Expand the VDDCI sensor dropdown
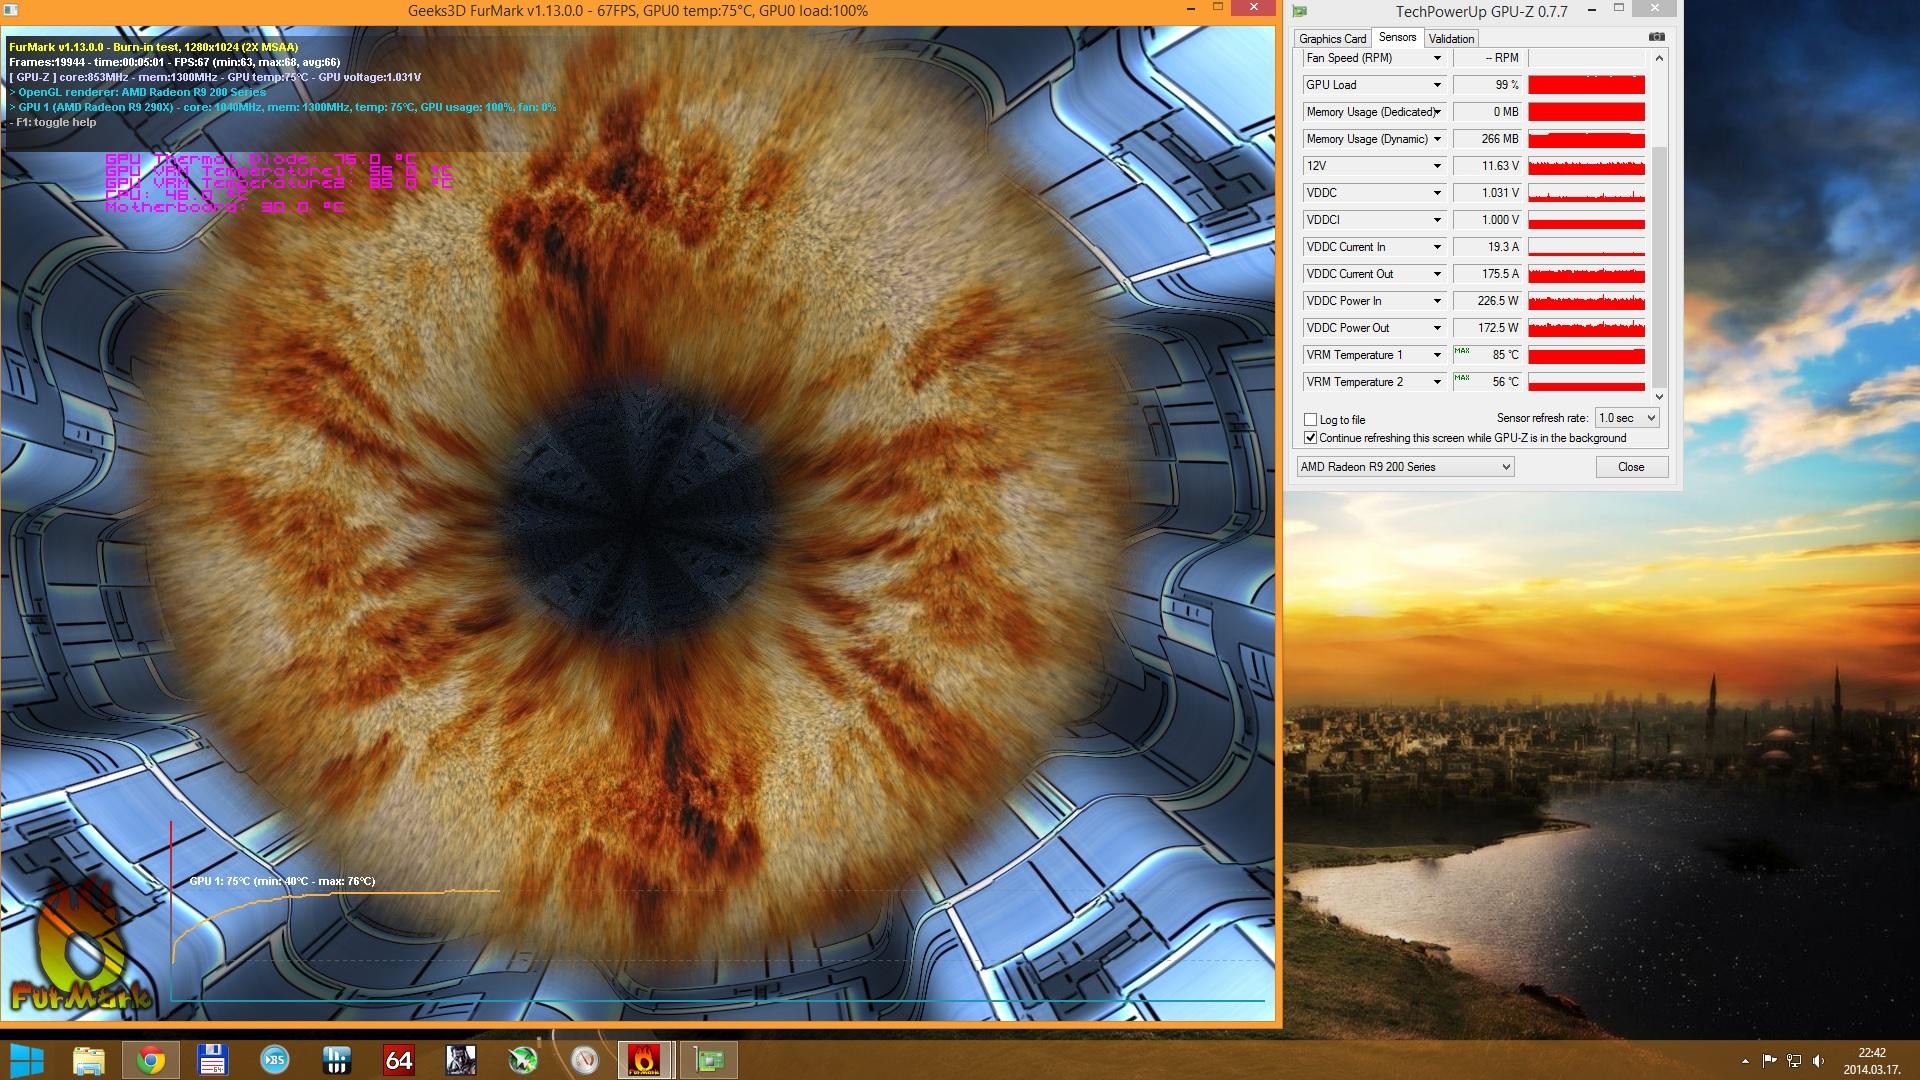This screenshot has width=1920, height=1080. (1437, 220)
